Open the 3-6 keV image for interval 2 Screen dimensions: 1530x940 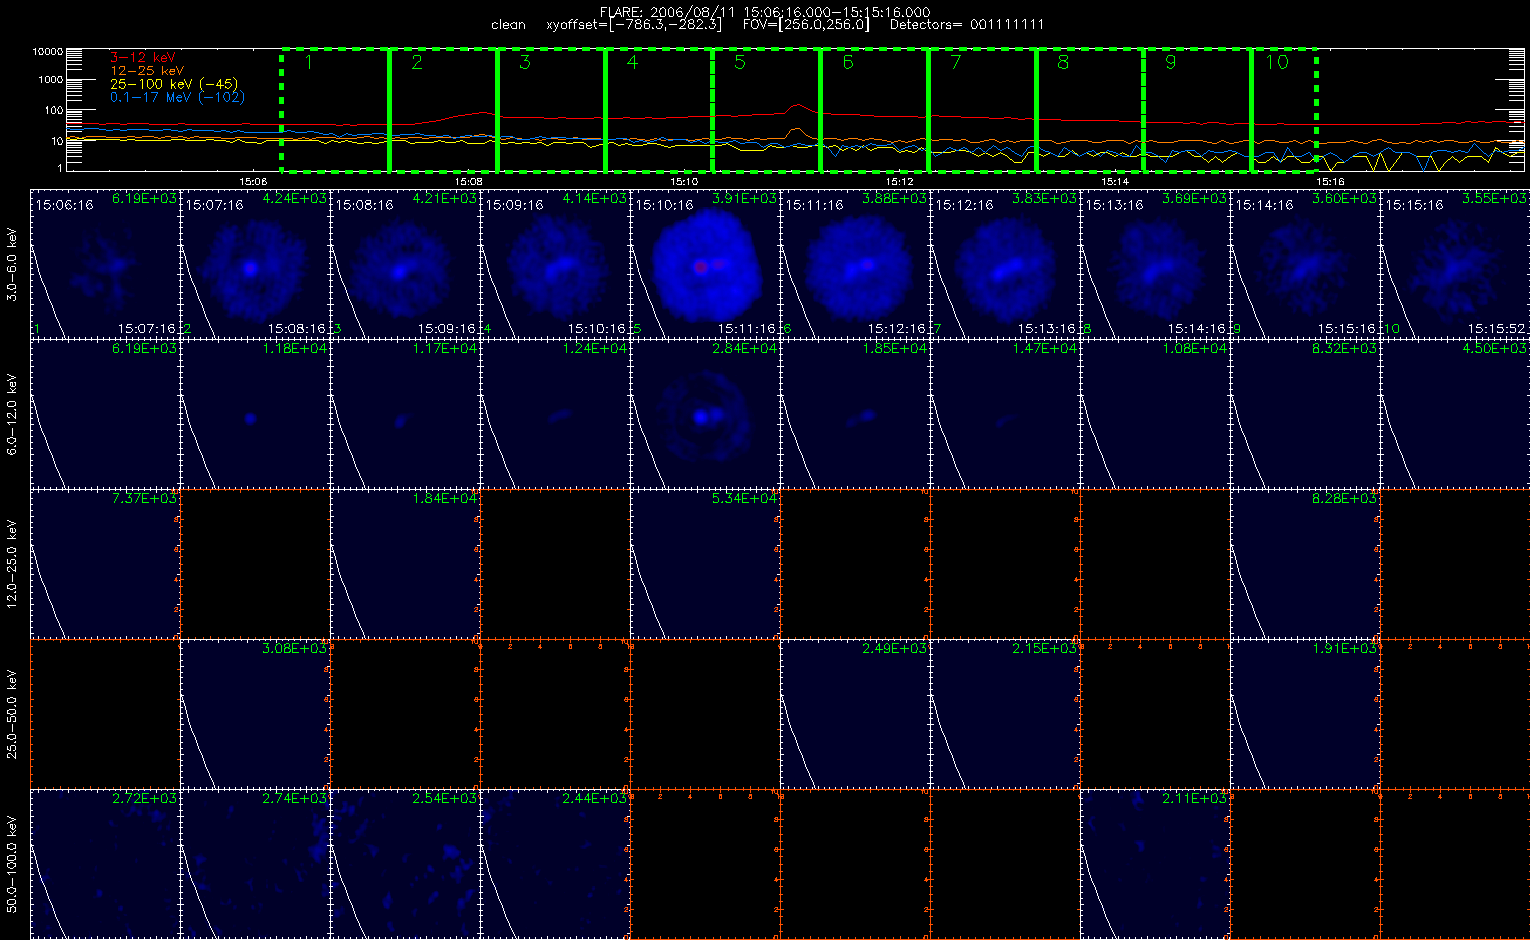(255, 264)
